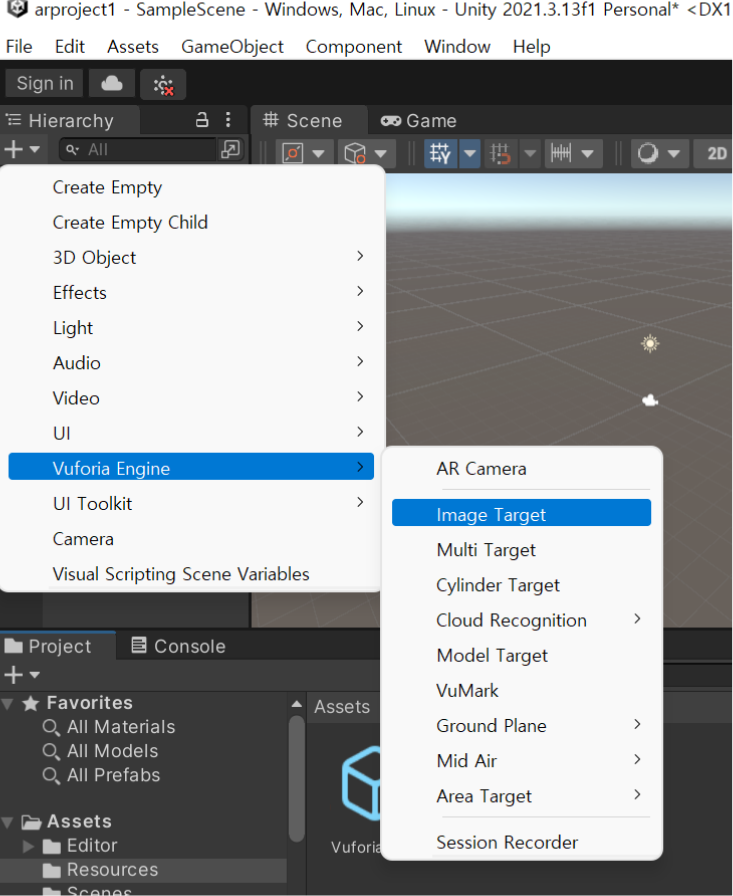Screen dimensions: 733x896
Task: Expand the Cloud Recognition submenu
Action: click(521, 620)
